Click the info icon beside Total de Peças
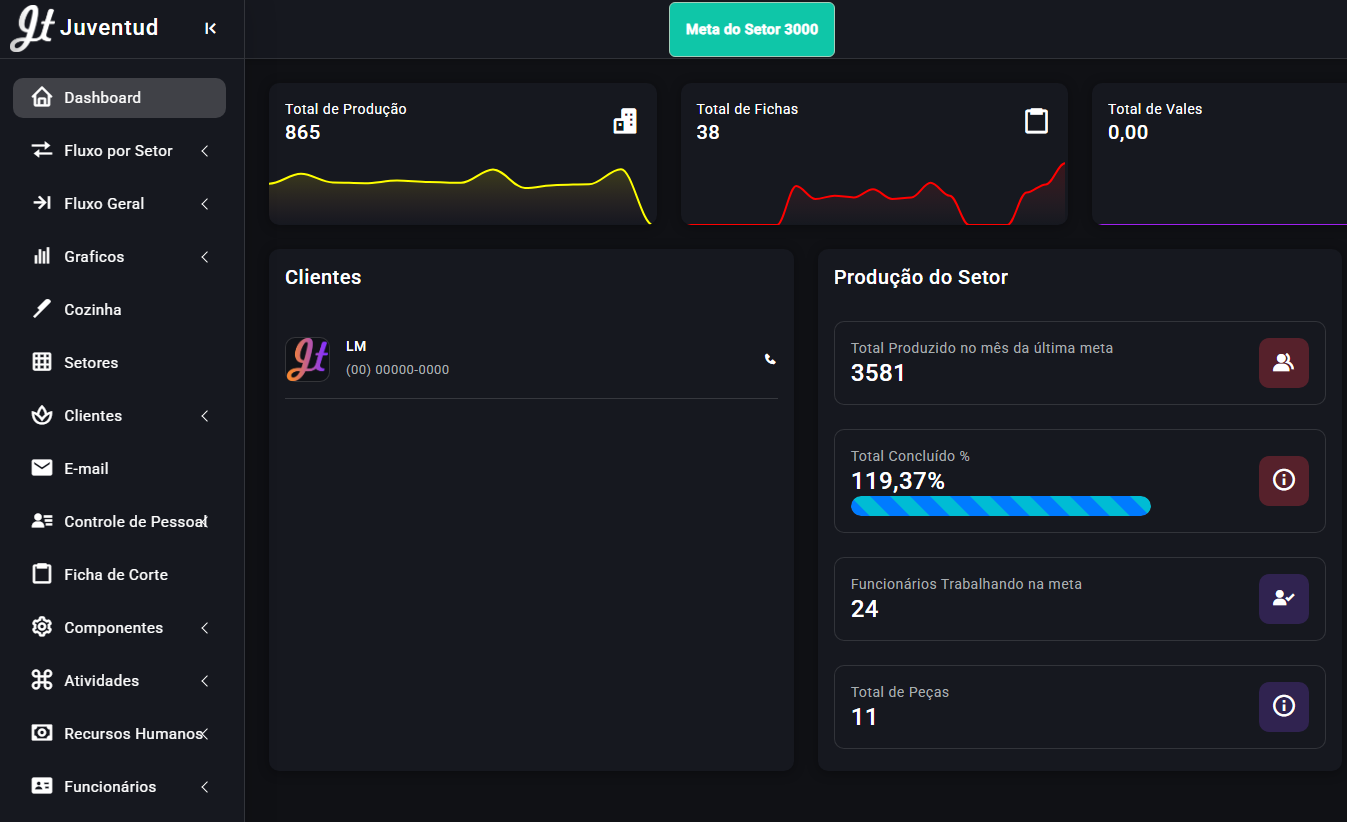 point(1283,706)
